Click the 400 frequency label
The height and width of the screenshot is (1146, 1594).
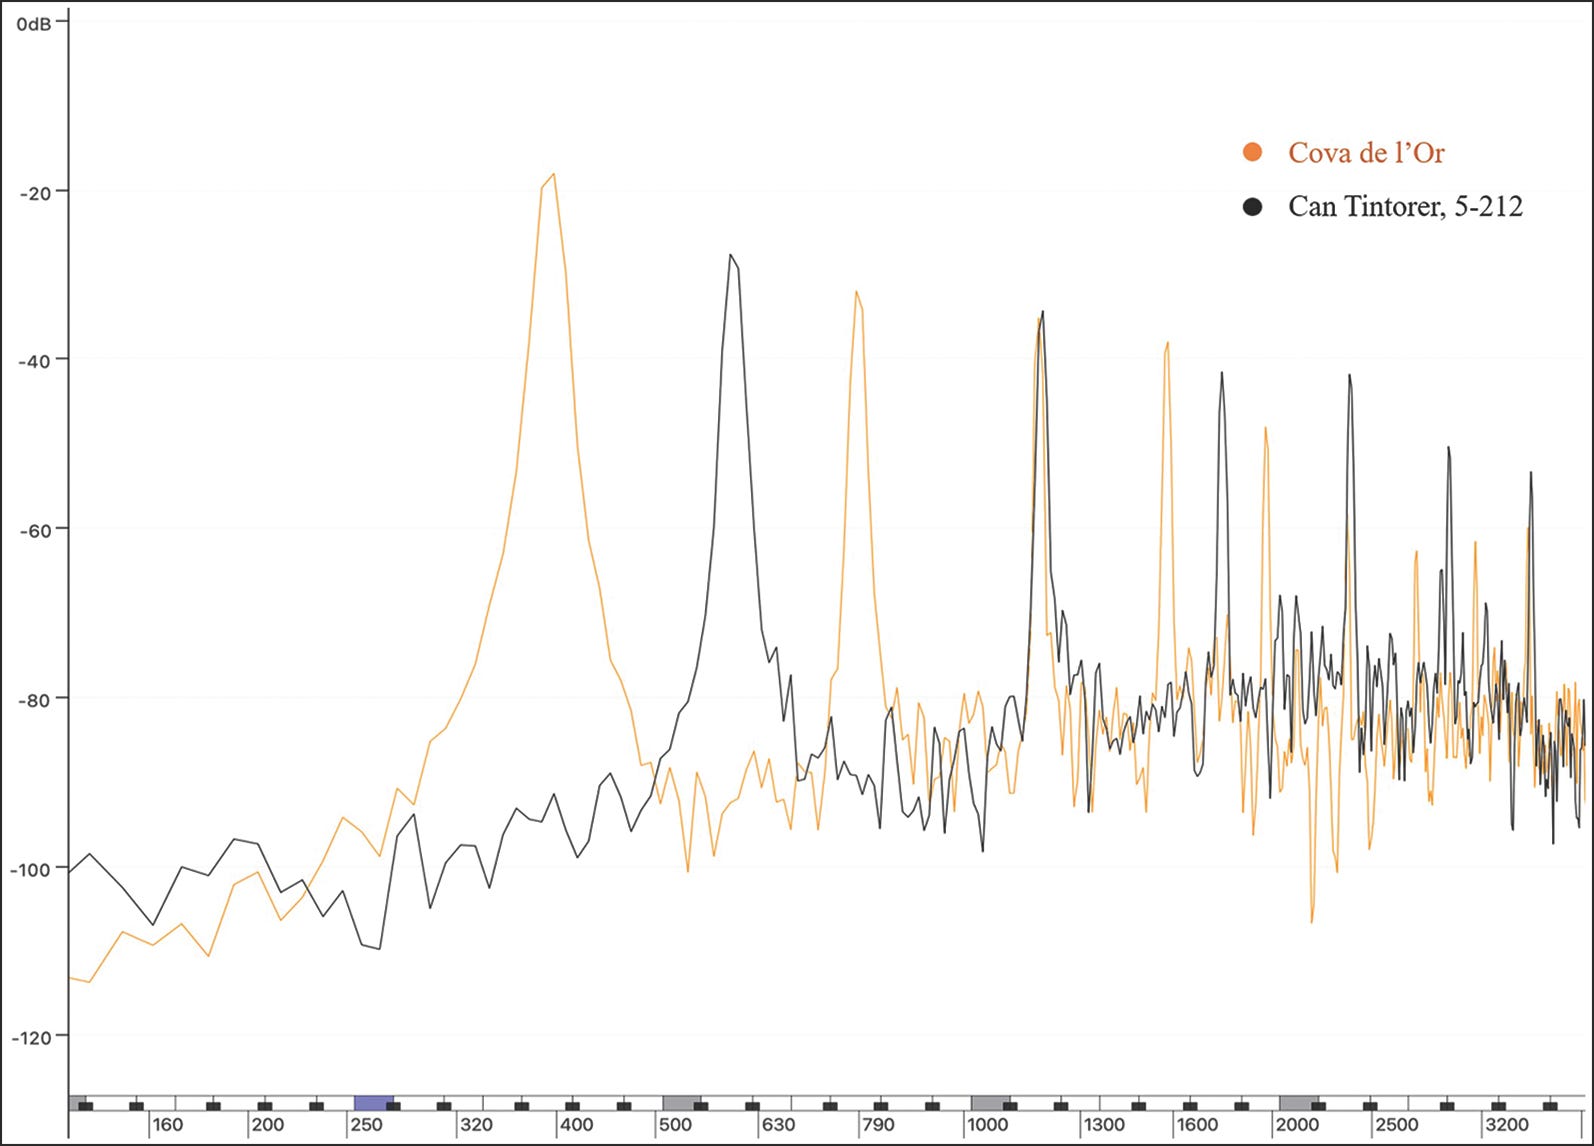(x=576, y=1125)
